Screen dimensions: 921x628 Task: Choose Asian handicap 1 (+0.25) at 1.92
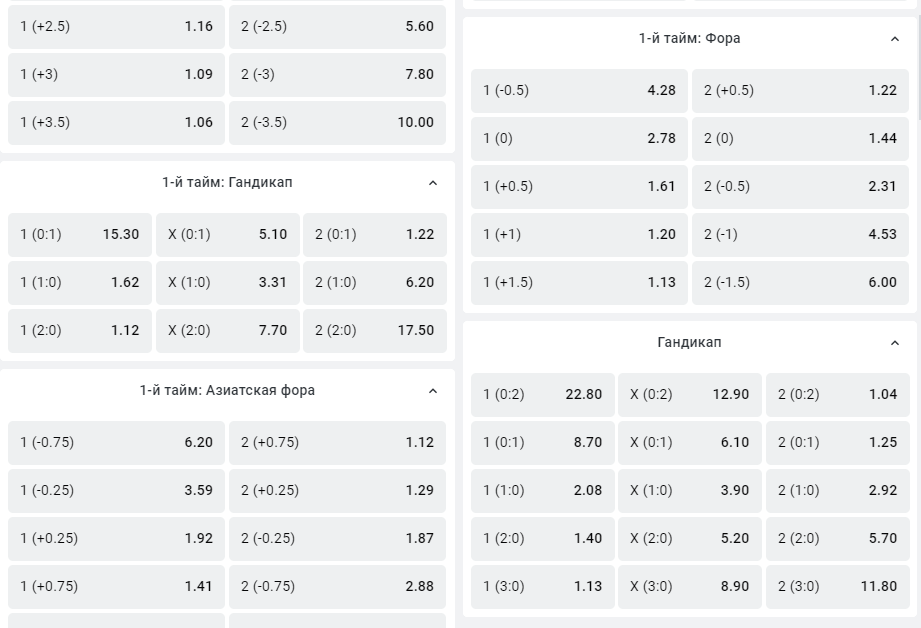coord(116,538)
